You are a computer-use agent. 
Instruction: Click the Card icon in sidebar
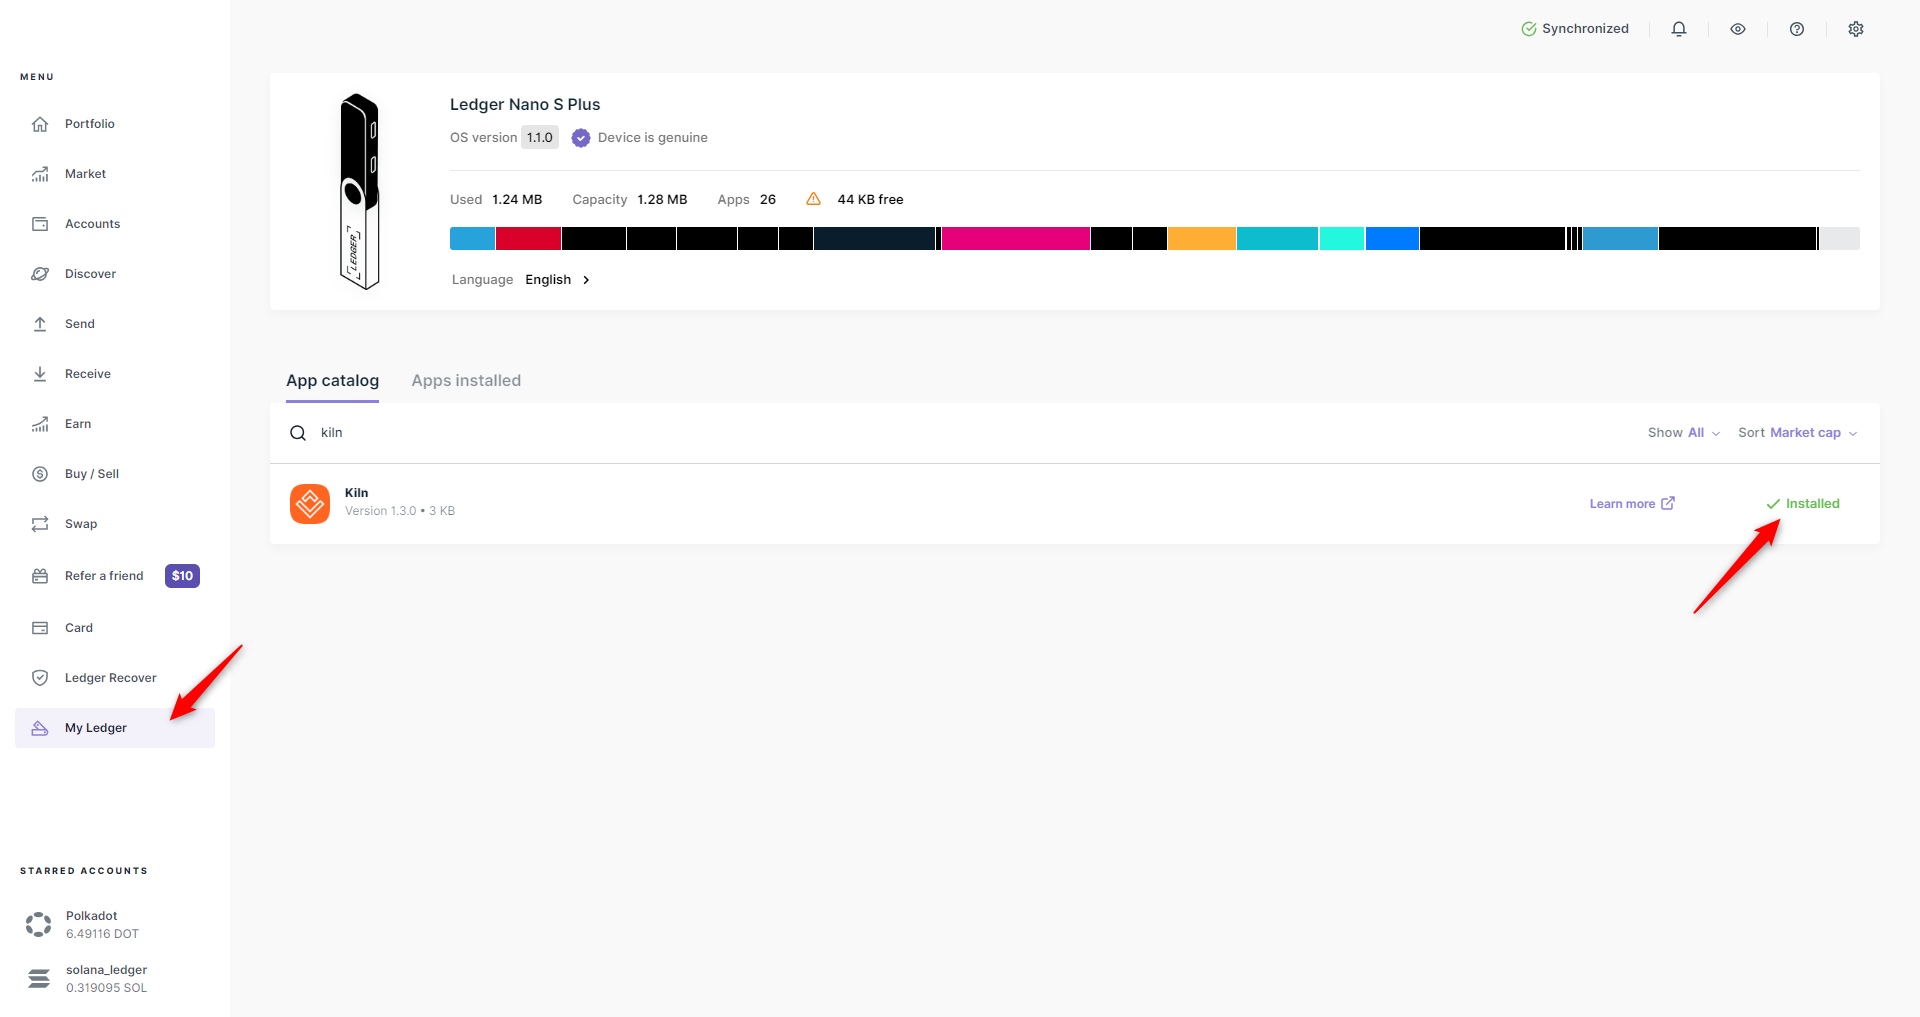40,628
